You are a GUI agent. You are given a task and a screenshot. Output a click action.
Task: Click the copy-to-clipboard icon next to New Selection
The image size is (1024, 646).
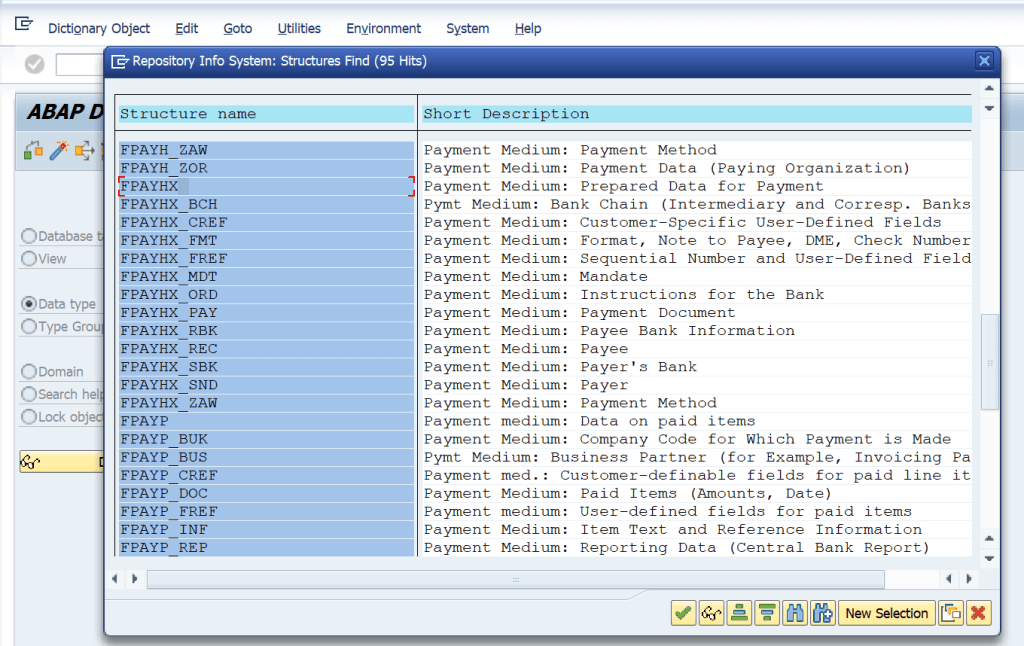[951, 613]
